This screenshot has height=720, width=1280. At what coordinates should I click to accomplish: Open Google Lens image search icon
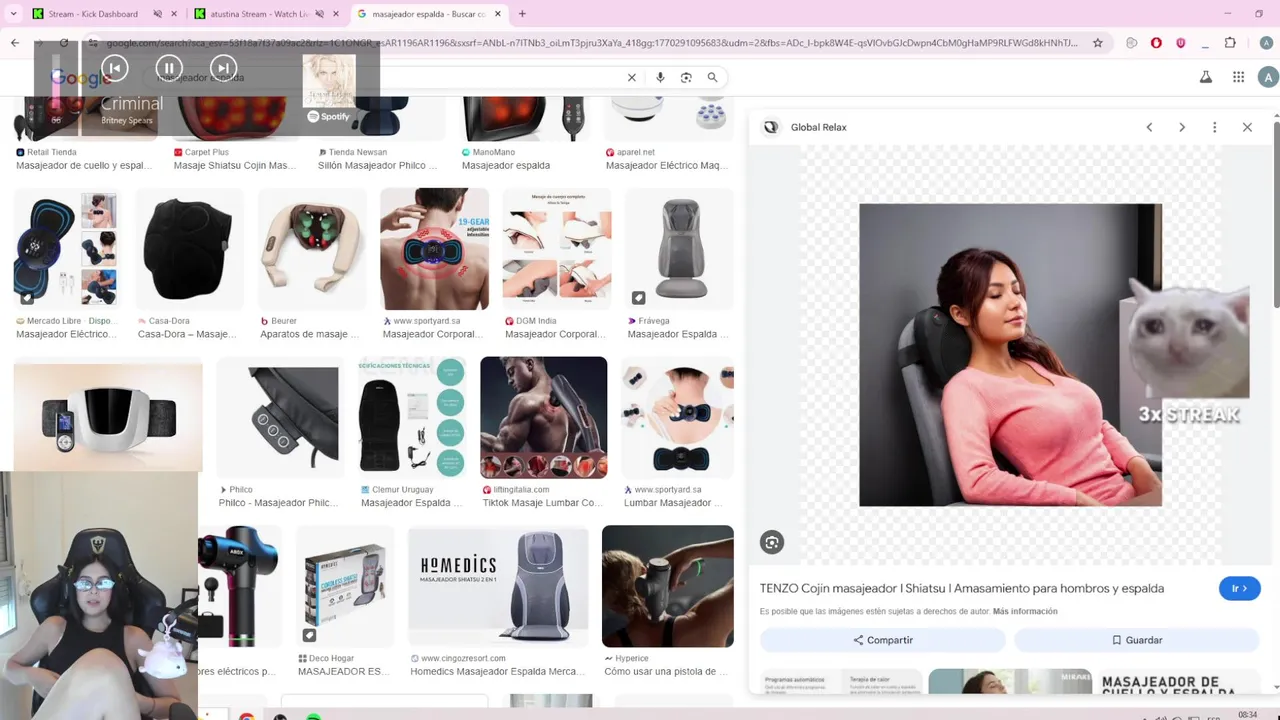pos(686,77)
